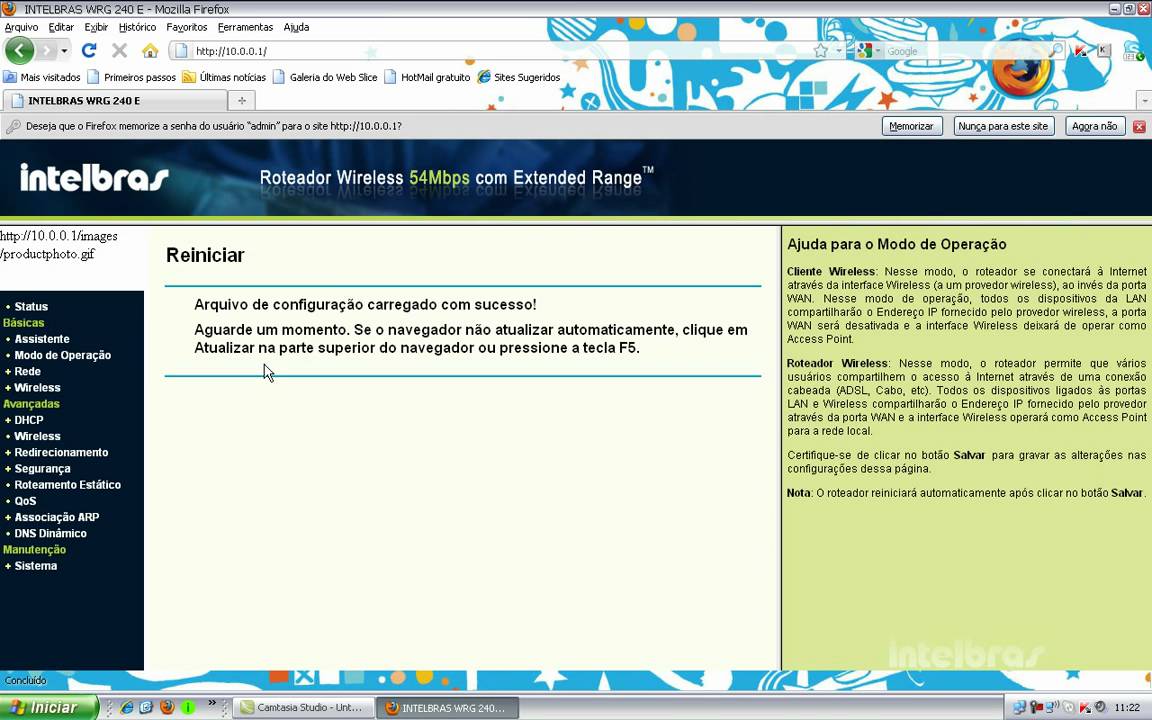Screen dimensions: 1152x720
Task: Expand the Sistema menu item
Action: (35, 565)
